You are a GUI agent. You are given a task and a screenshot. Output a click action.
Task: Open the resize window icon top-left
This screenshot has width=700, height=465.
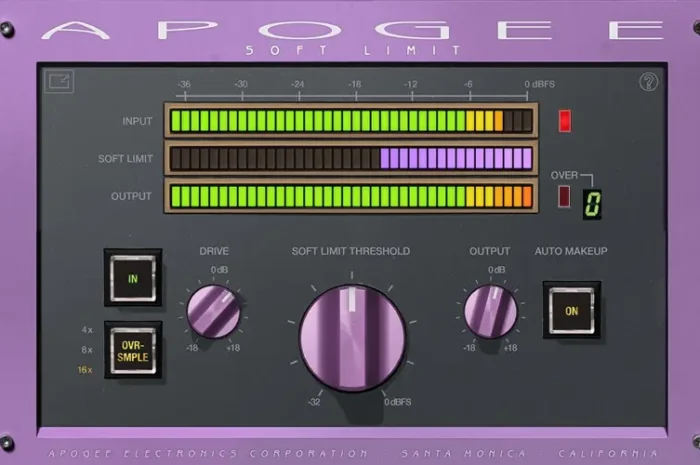[x=59, y=82]
